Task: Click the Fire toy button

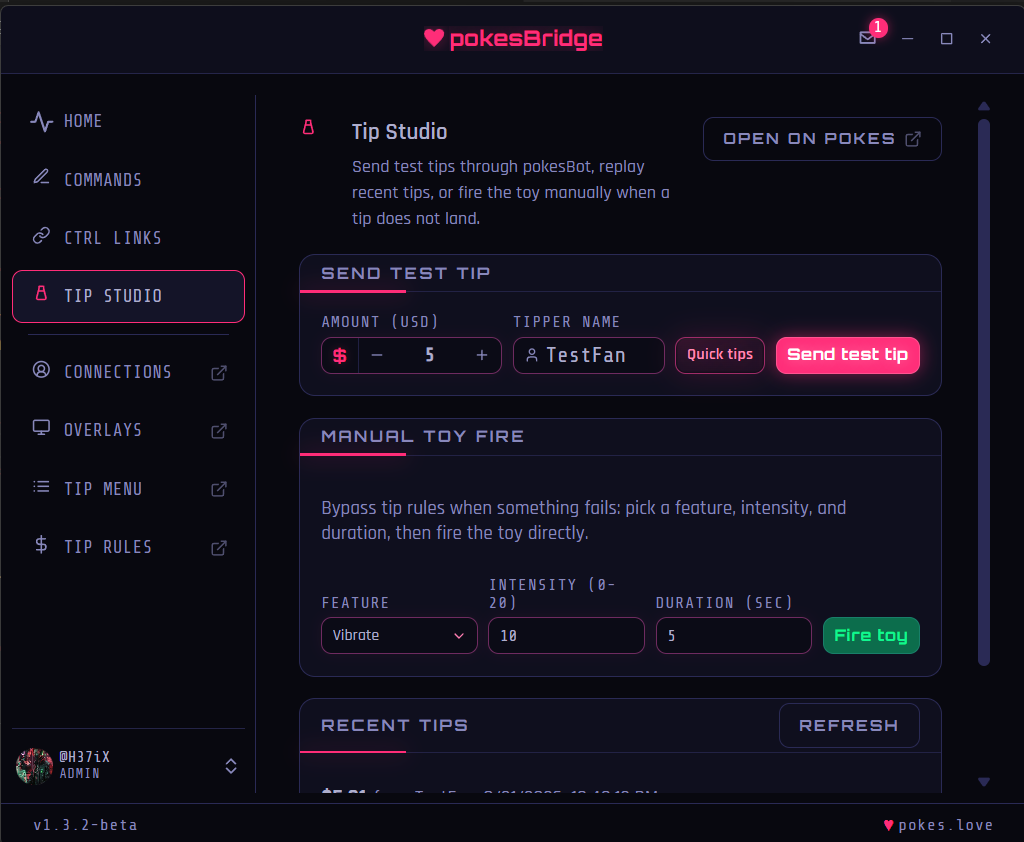Action: click(x=871, y=636)
